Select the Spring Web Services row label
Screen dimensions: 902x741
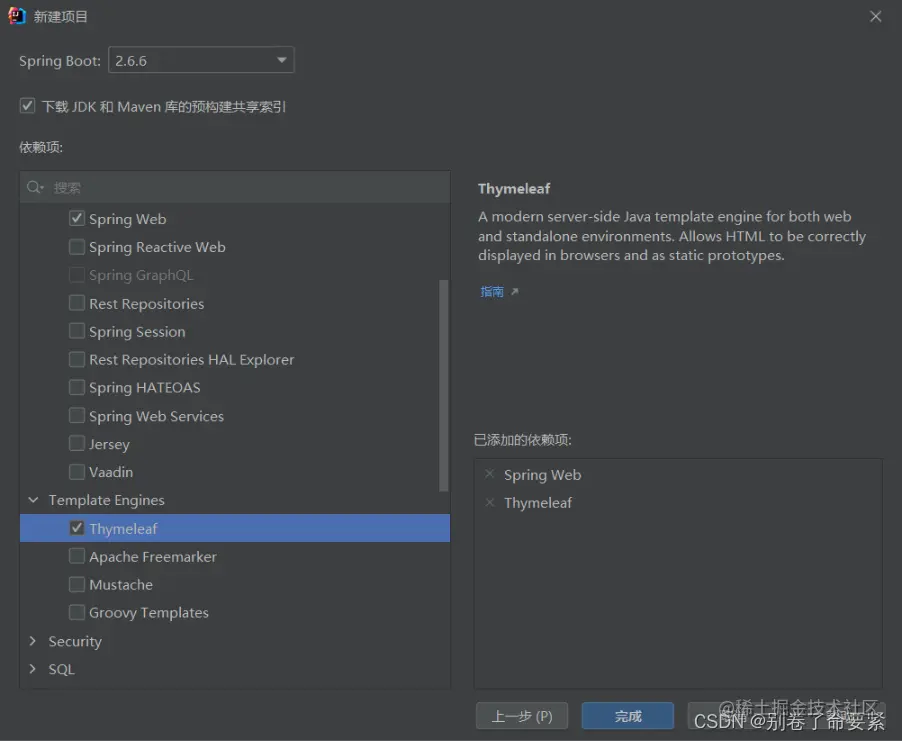pos(156,416)
